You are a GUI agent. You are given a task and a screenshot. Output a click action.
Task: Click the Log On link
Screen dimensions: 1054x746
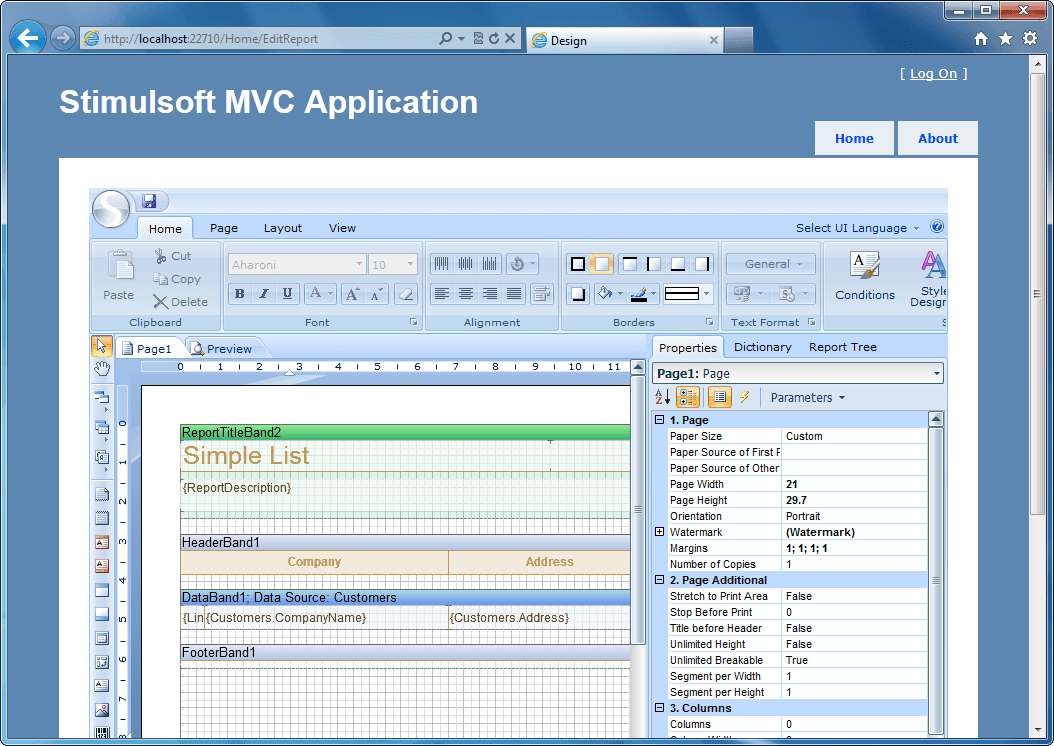(933, 74)
